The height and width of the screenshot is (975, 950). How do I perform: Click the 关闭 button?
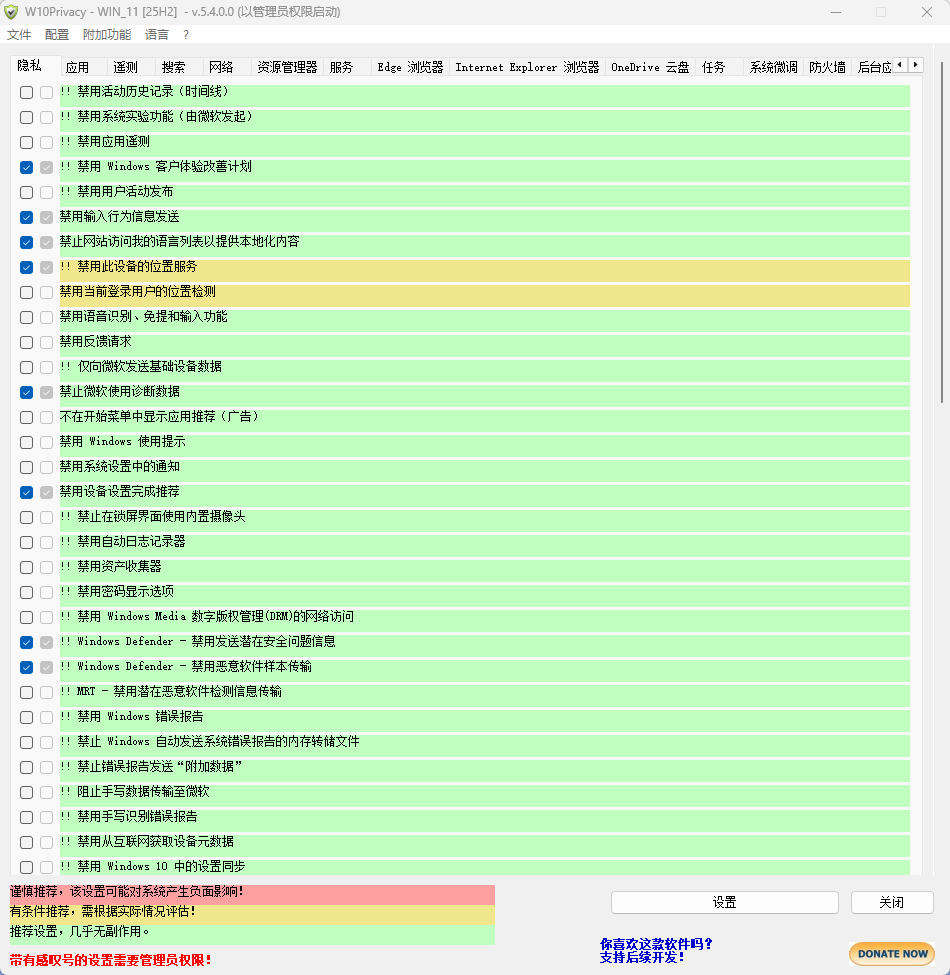click(892, 902)
